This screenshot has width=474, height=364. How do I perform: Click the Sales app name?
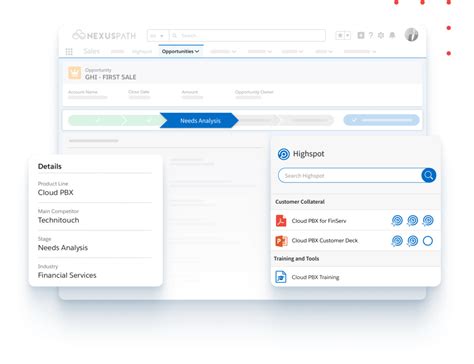point(91,51)
